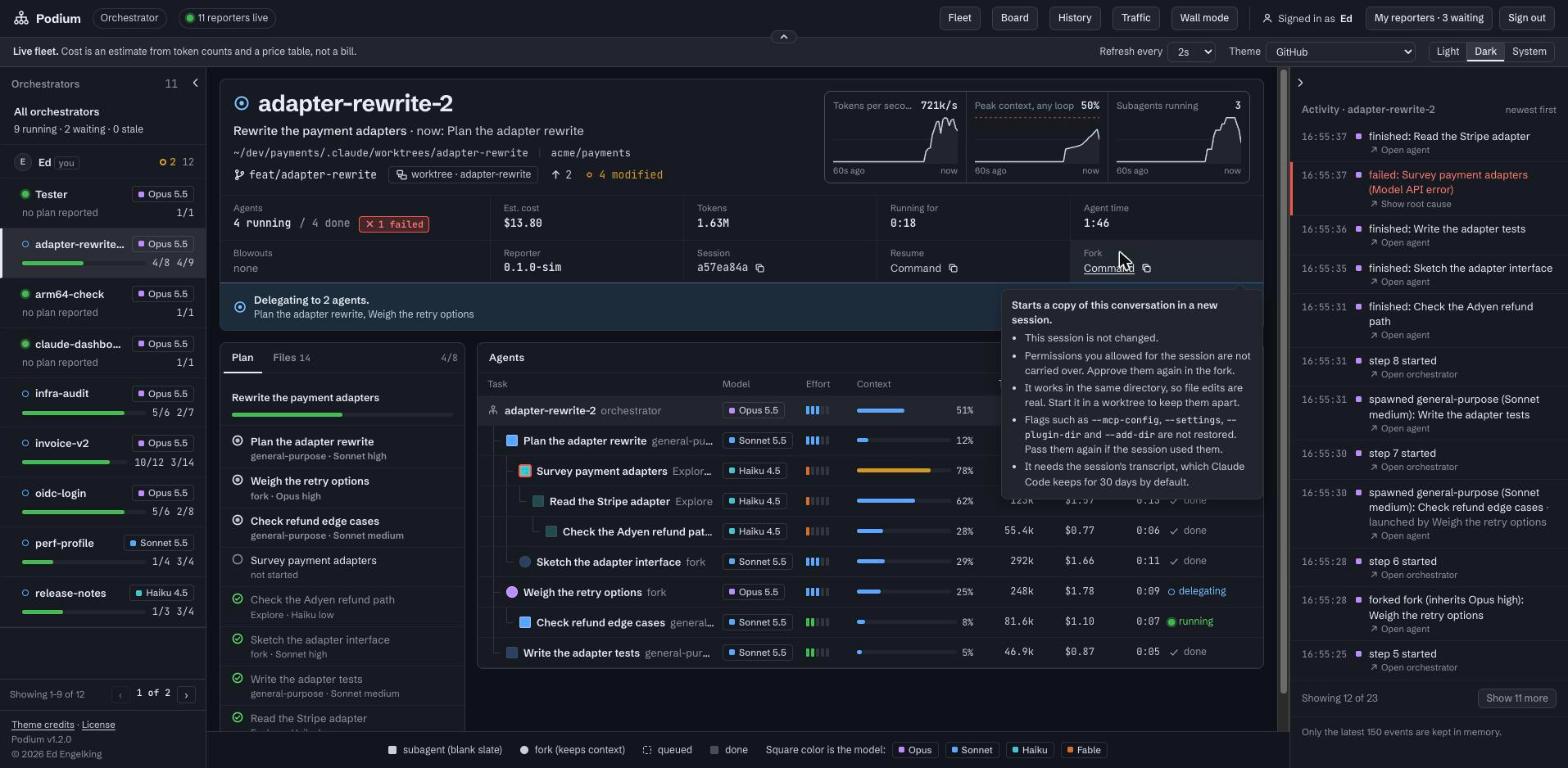This screenshot has height=768, width=1568.
Task: Open orchestrator for step 8 started
Action: 1413,375
